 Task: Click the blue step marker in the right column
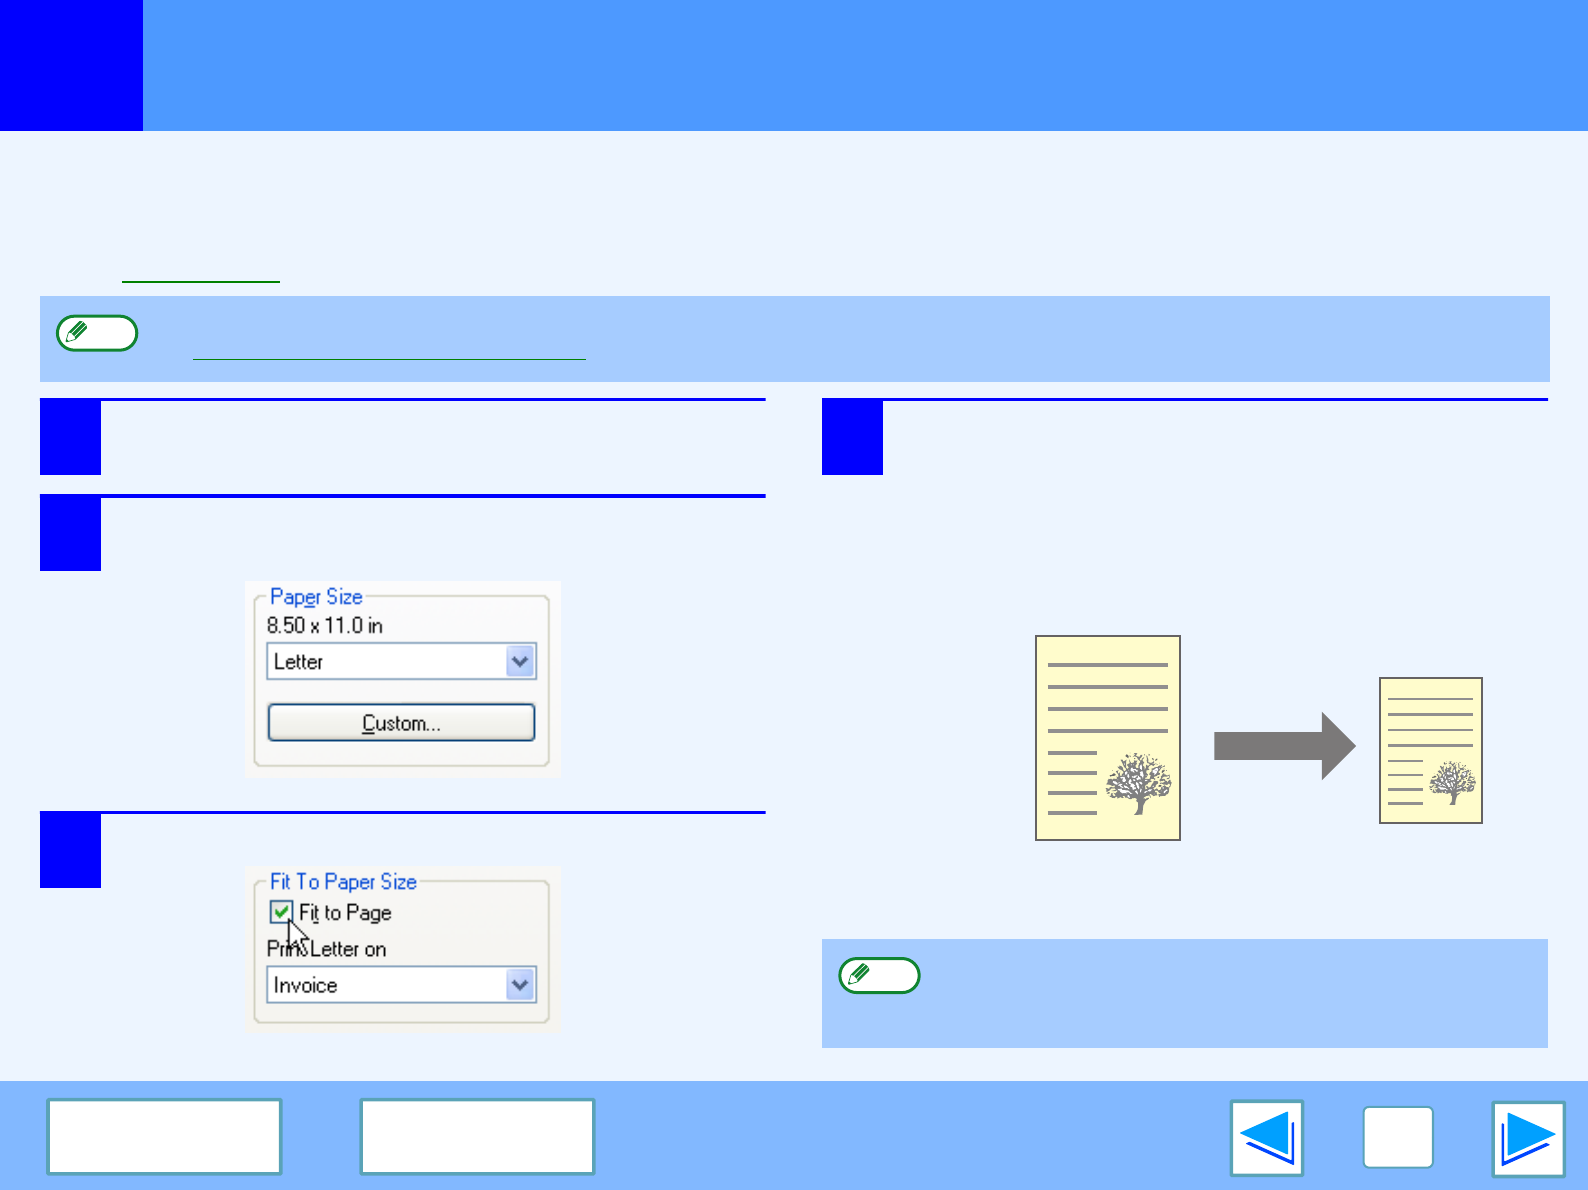tap(852, 437)
